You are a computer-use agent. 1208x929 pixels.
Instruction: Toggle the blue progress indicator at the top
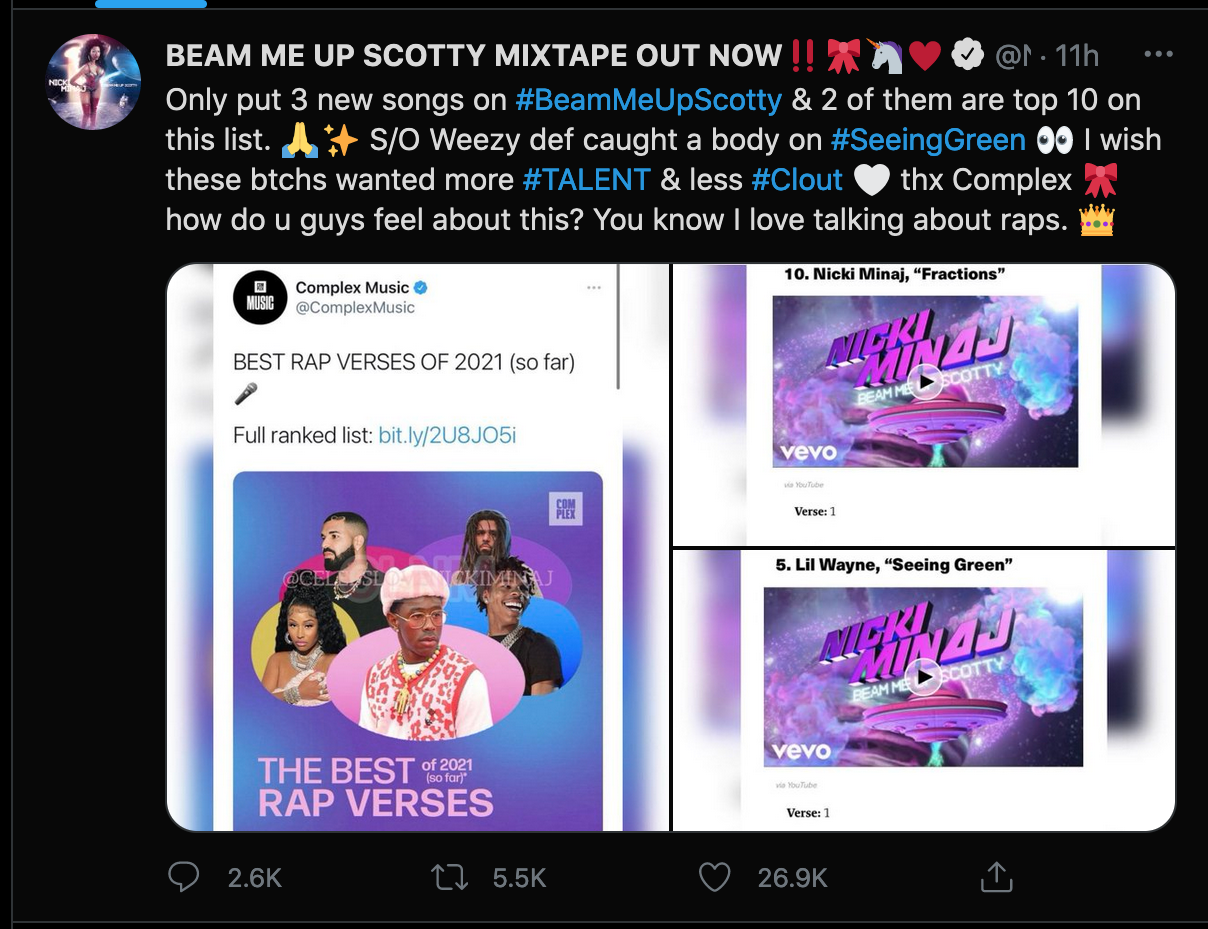(152, 4)
